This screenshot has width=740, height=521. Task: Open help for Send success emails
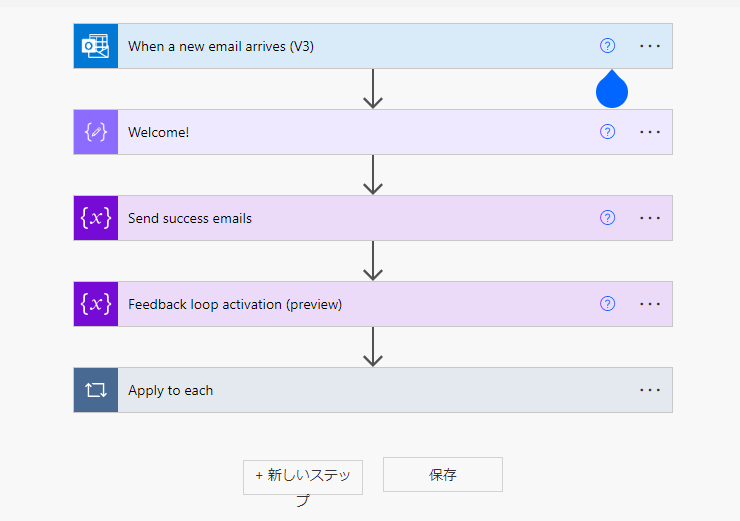pyautogui.click(x=607, y=218)
